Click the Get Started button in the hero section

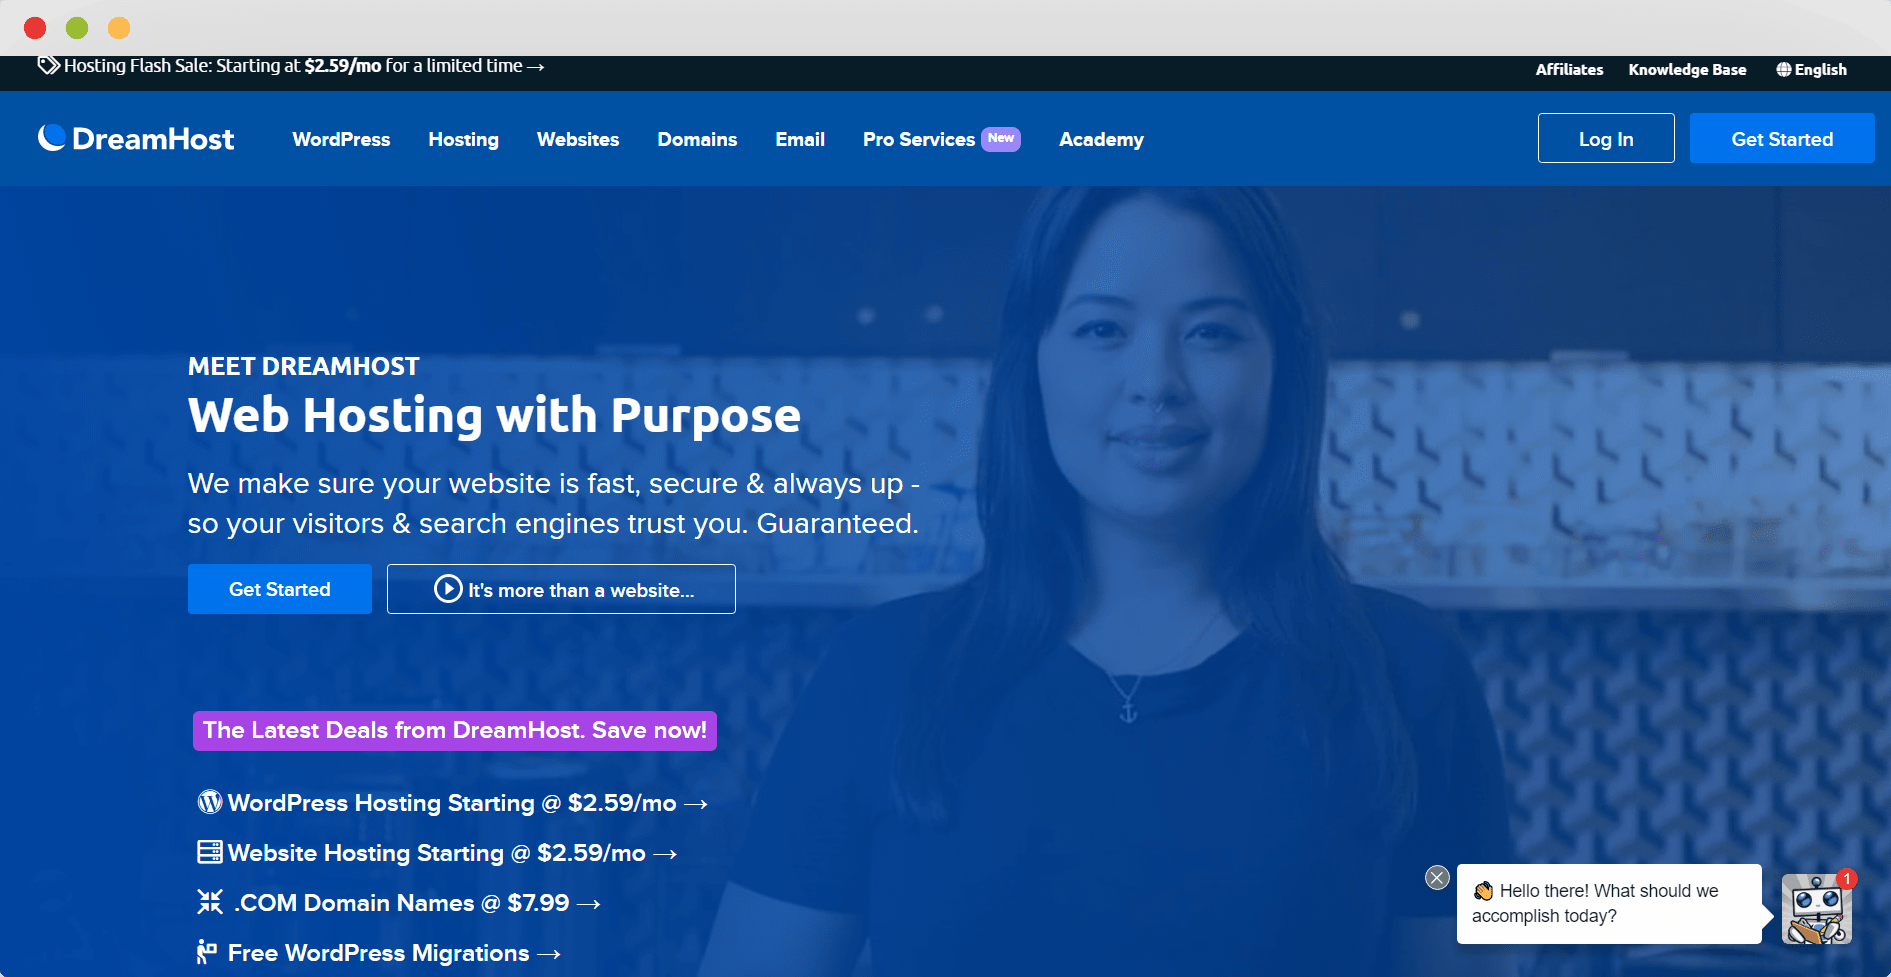(x=280, y=589)
